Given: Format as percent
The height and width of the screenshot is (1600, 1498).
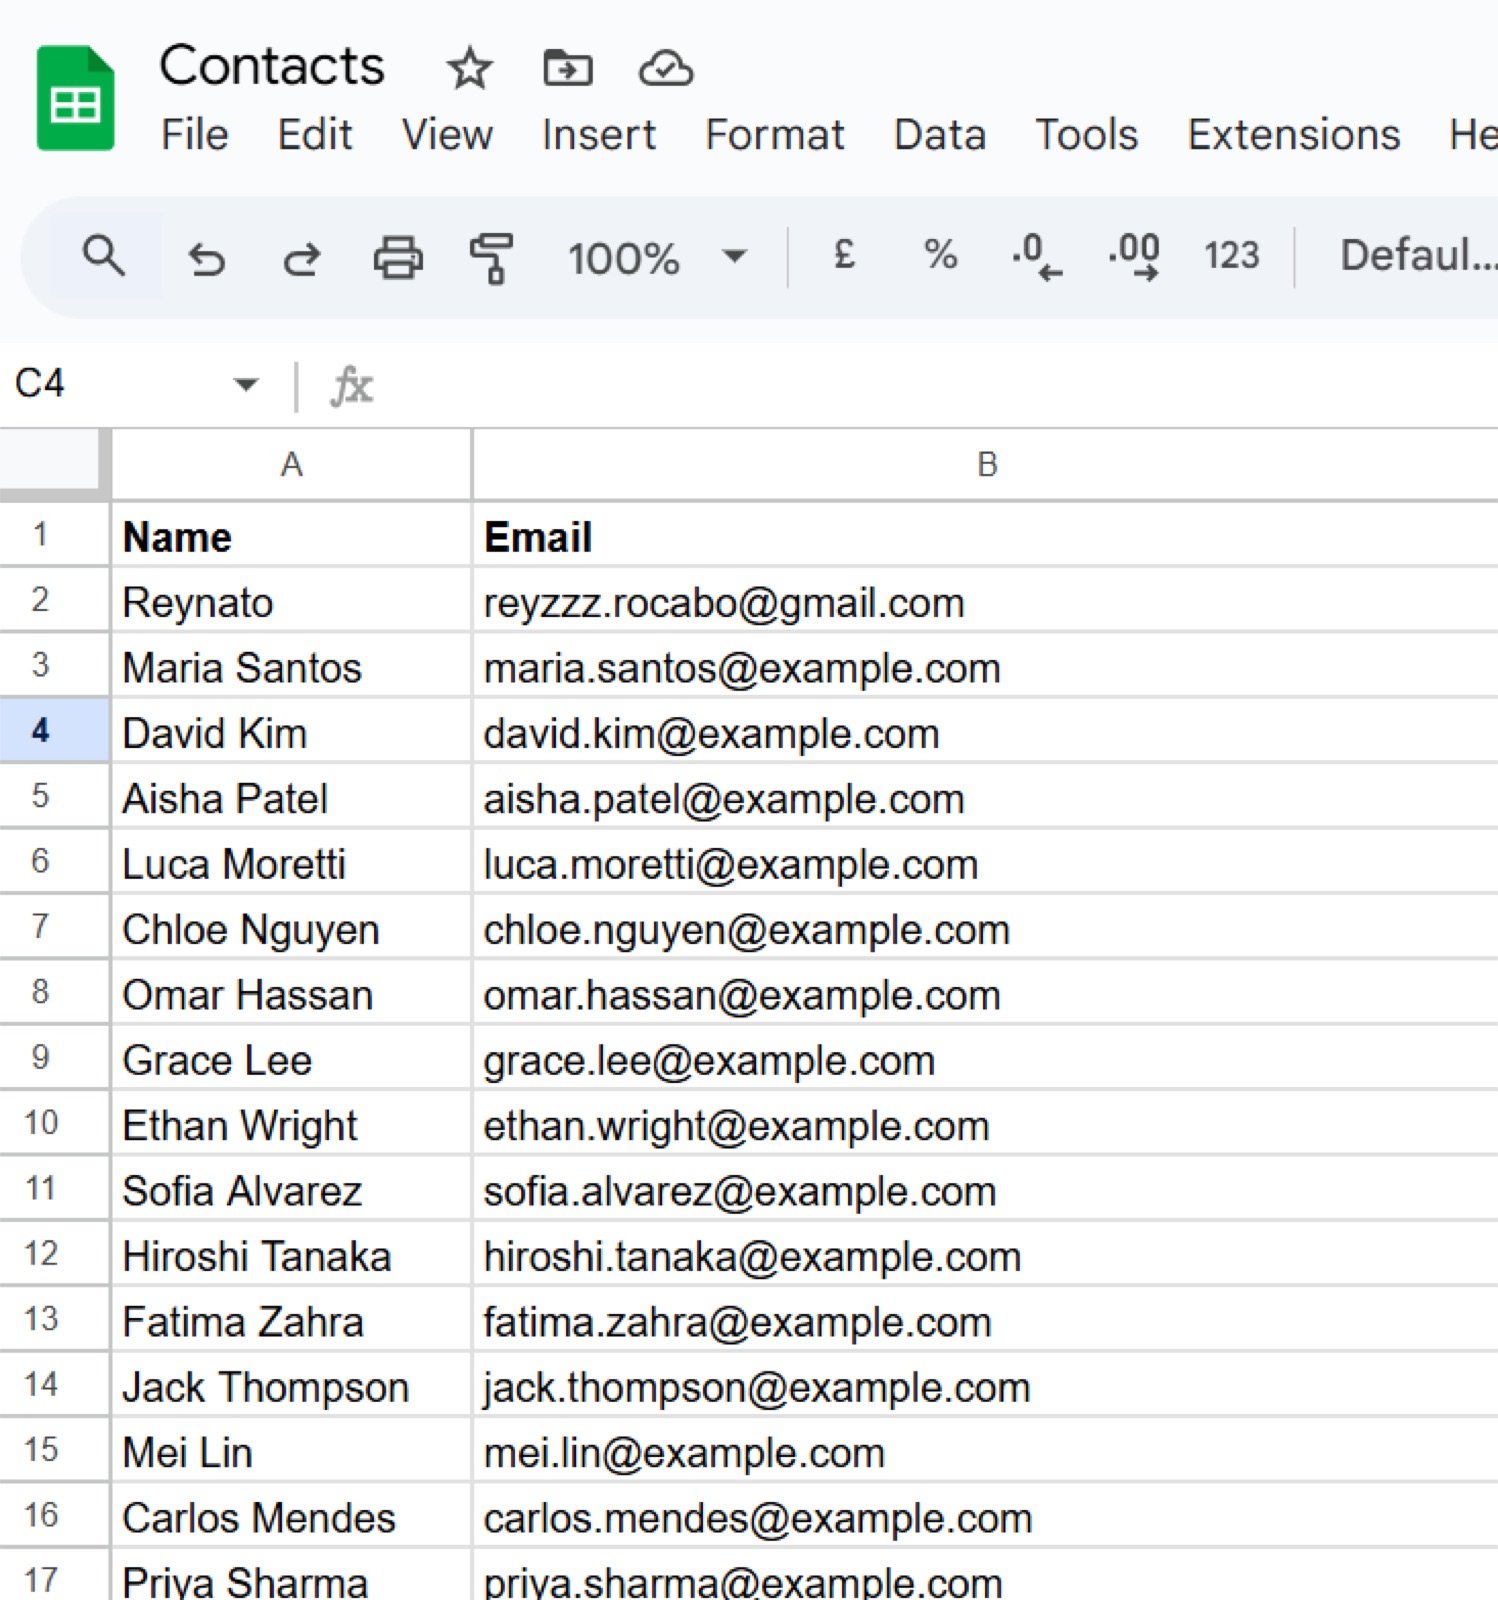Looking at the screenshot, I should 940,255.
